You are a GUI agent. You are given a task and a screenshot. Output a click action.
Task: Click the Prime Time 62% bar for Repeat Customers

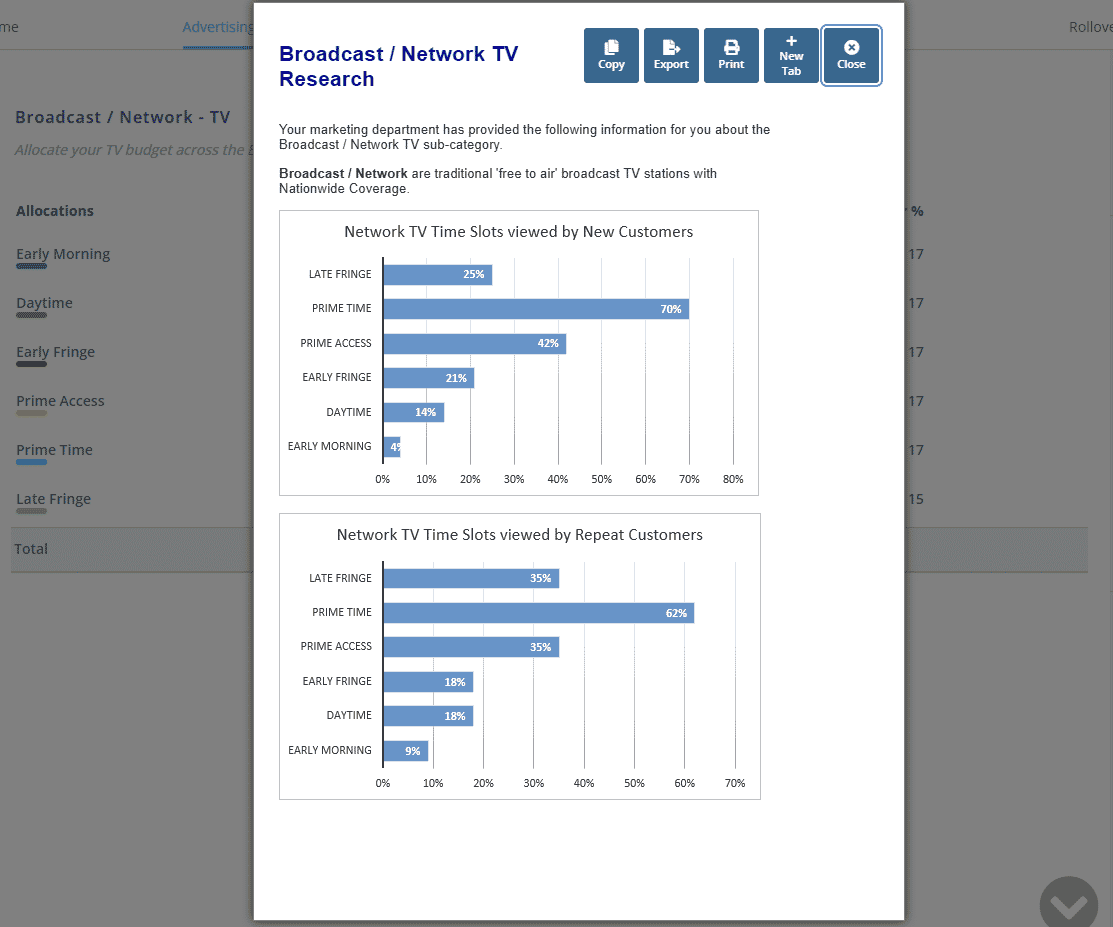[538, 613]
